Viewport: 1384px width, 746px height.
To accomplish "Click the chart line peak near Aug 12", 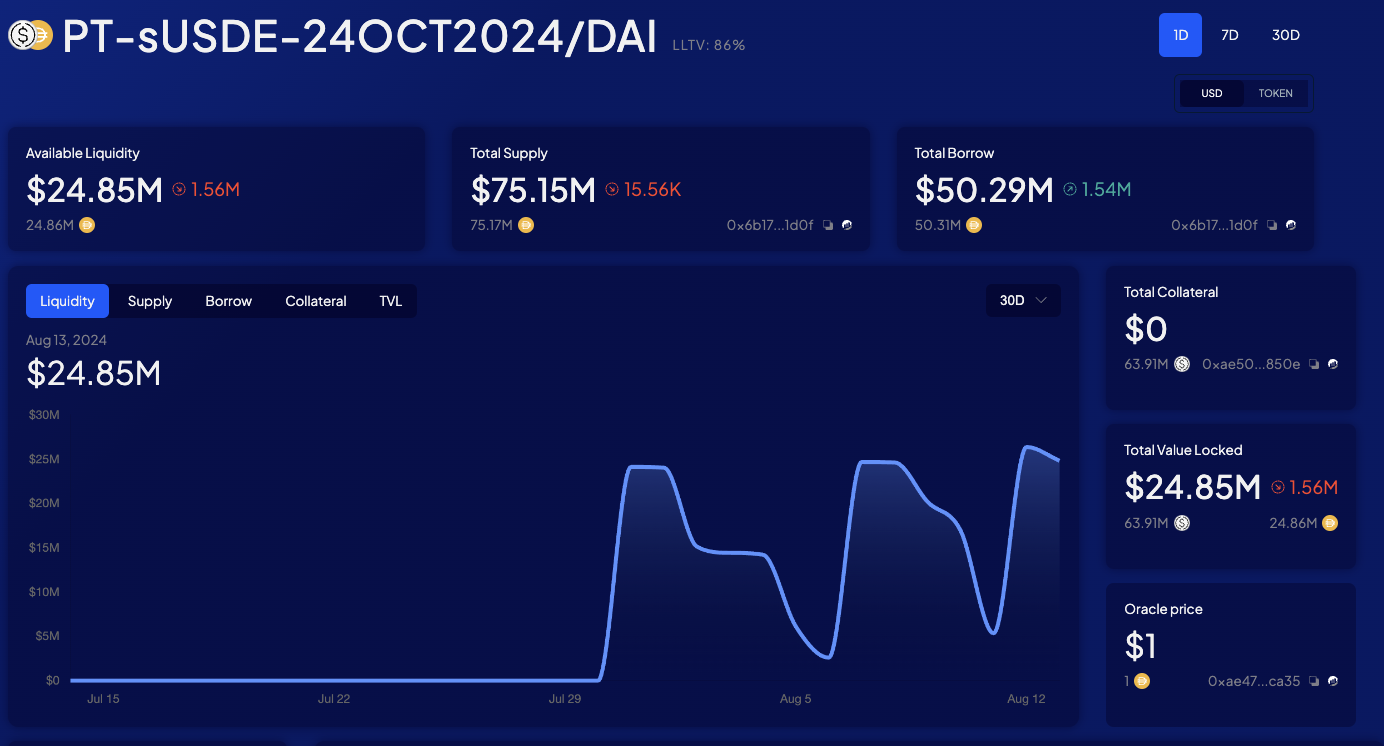I will [1027, 447].
